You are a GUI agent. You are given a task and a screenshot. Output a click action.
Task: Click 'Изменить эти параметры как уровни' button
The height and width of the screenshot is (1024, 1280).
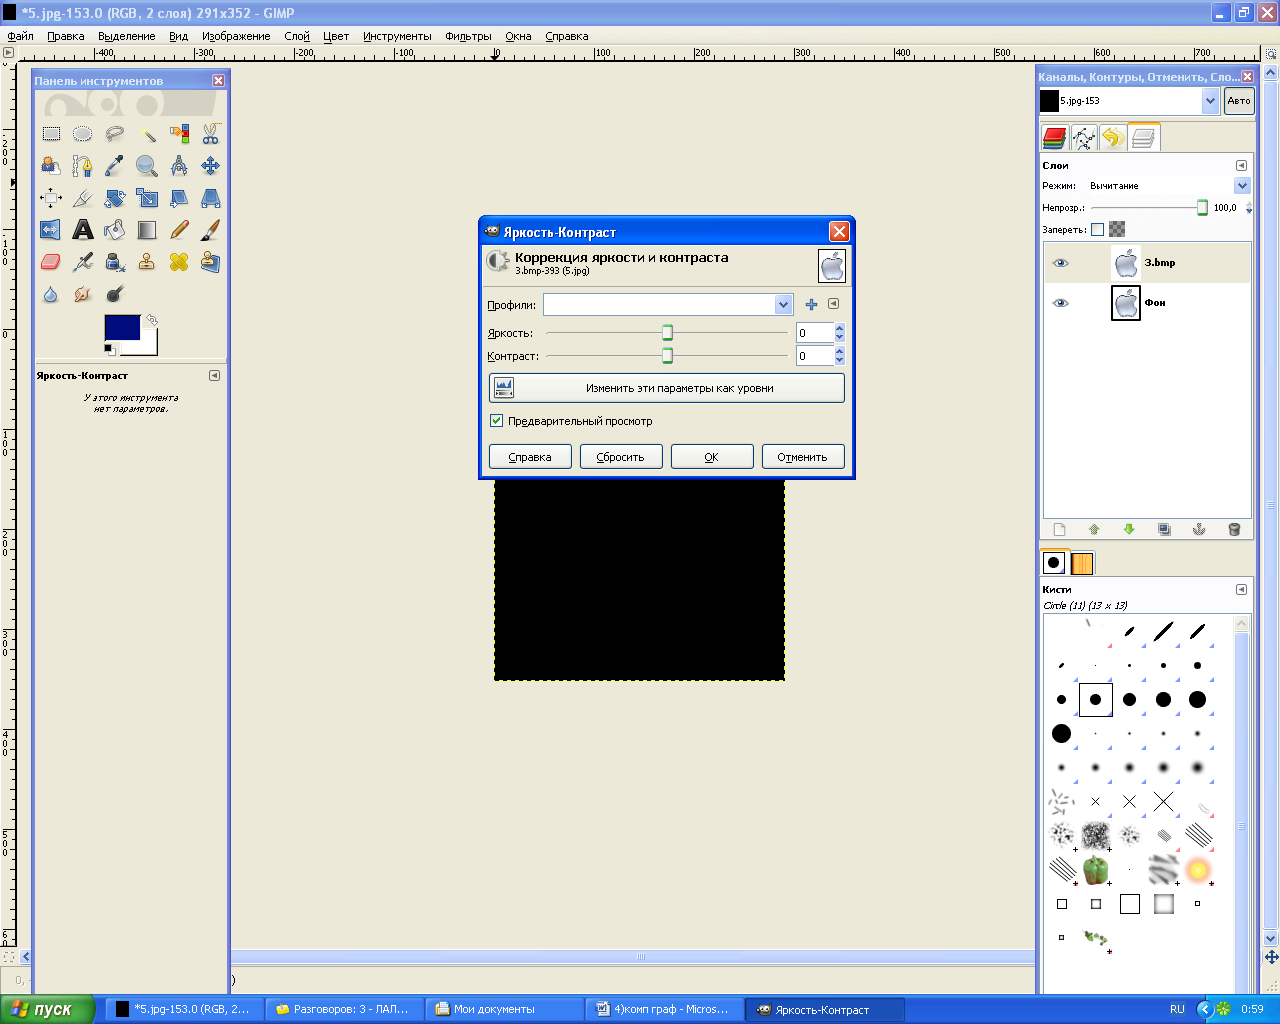tap(667, 388)
